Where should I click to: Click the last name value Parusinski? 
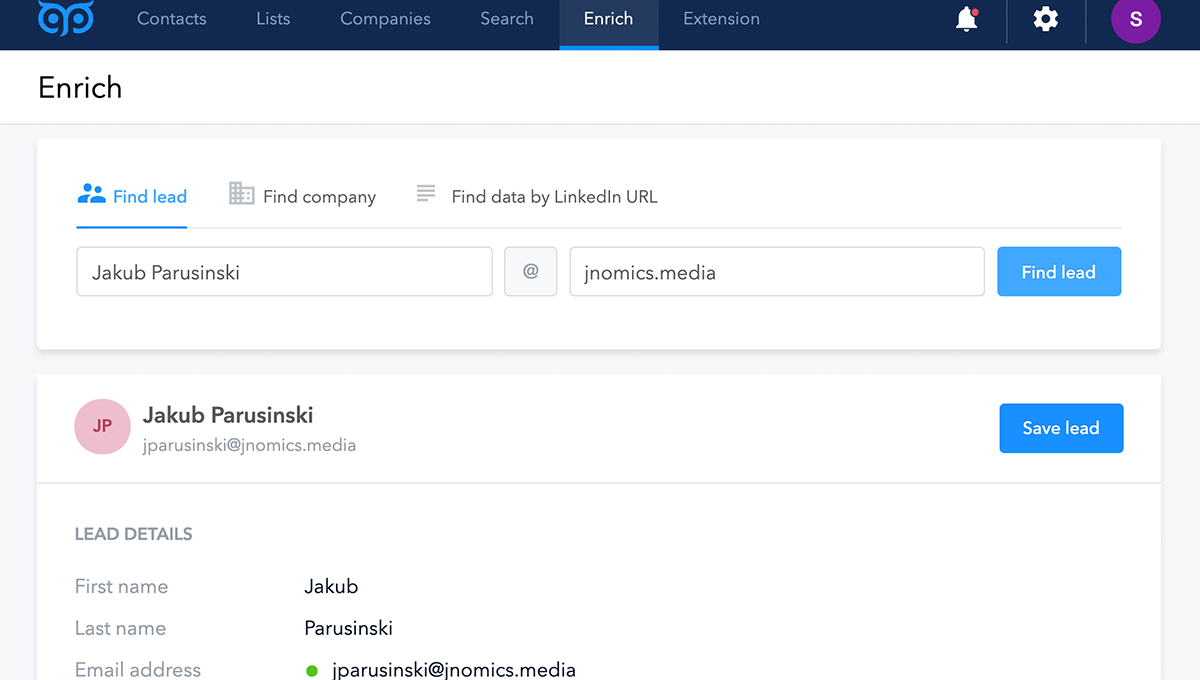coord(348,629)
